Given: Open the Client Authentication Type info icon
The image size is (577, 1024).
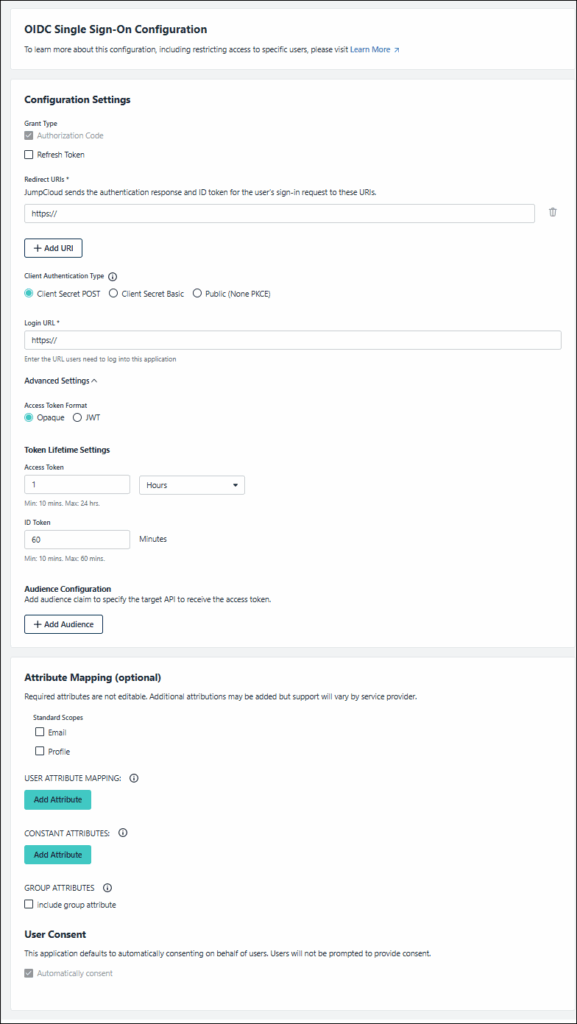Looking at the screenshot, I should 112,276.
